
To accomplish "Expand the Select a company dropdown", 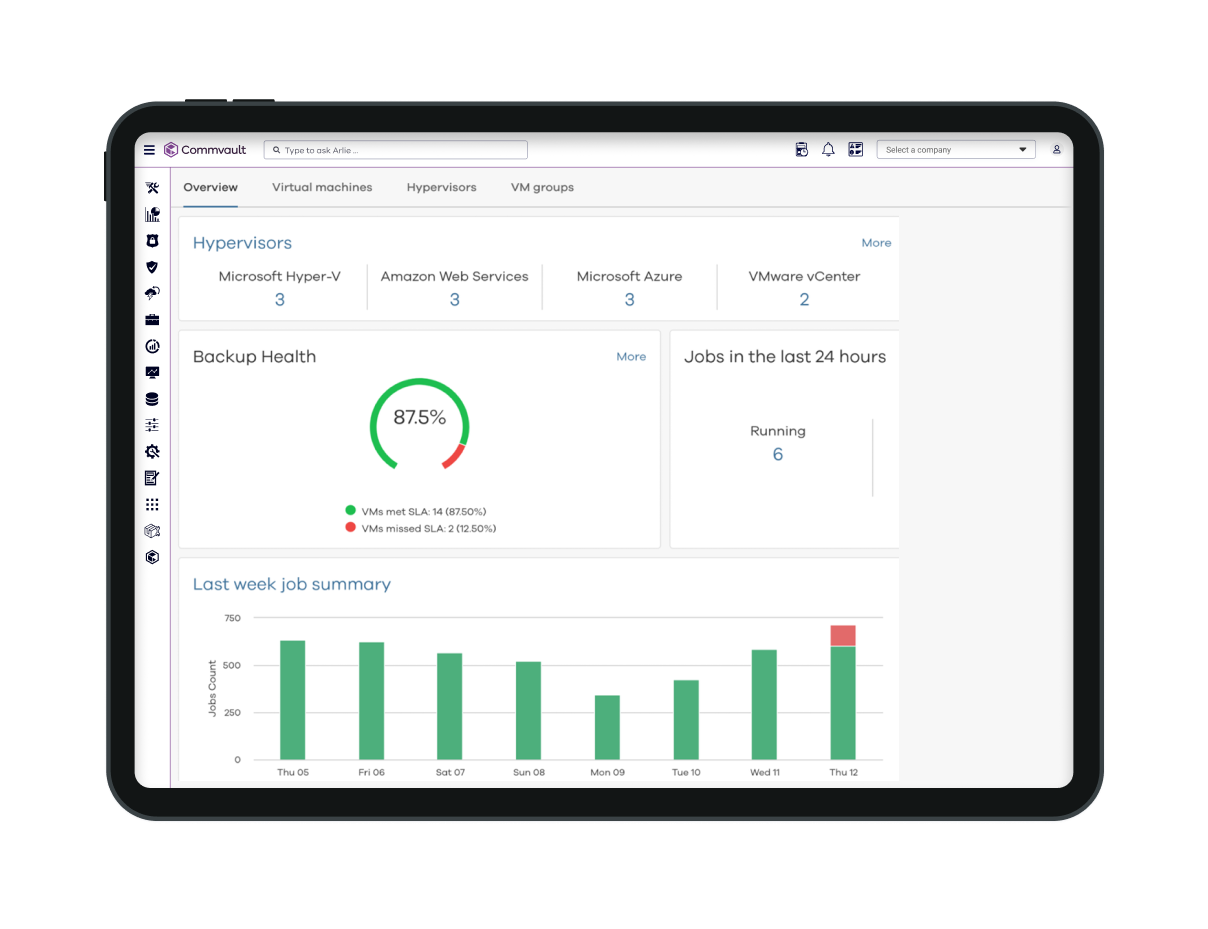I will point(955,150).
